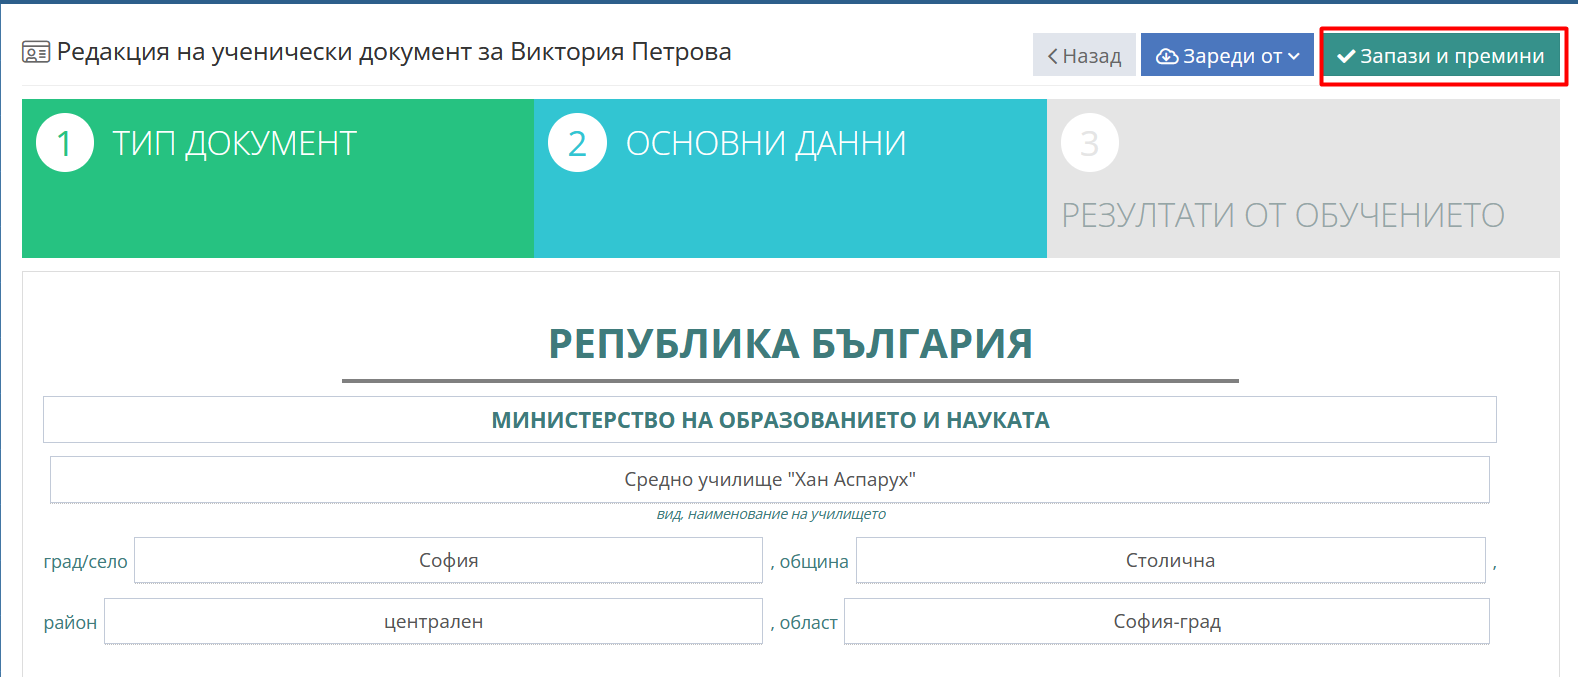This screenshot has width=1578, height=677.
Task: Edit the област field containing София-град
Action: 1167,622
